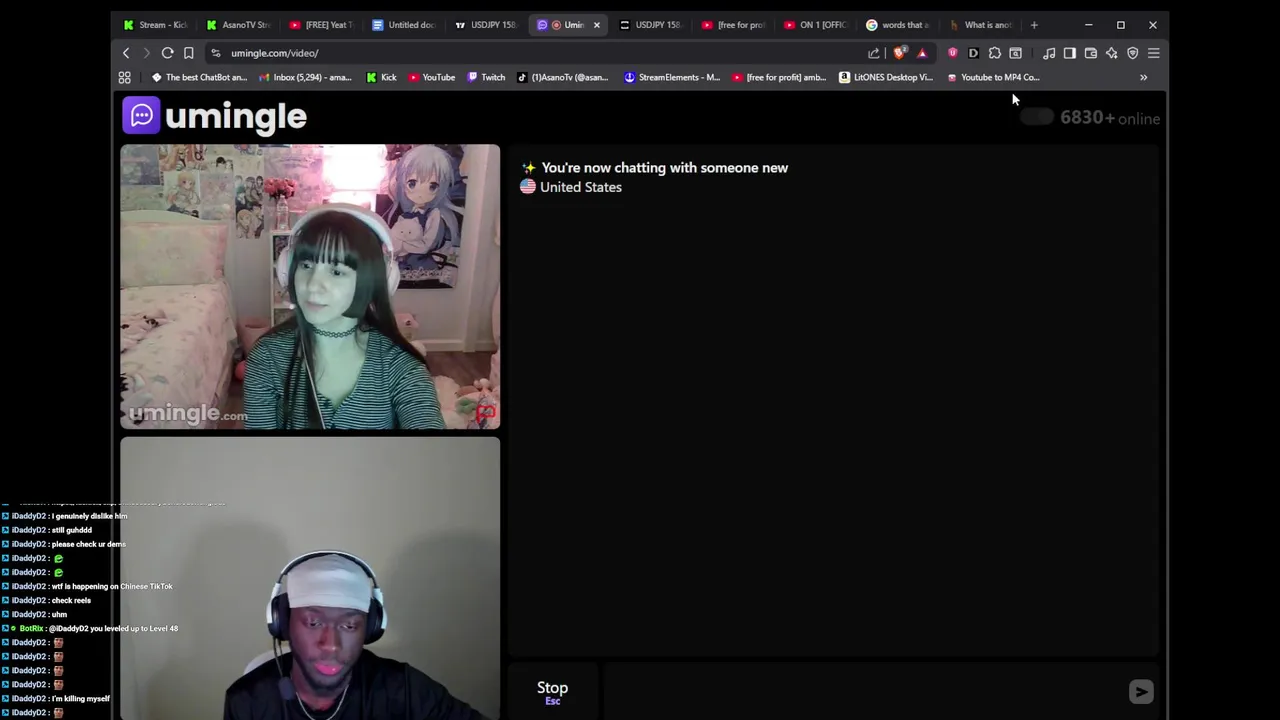The image size is (1280, 720).
Task: Switch to the 'What is anot' tab
Action: point(981,25)
